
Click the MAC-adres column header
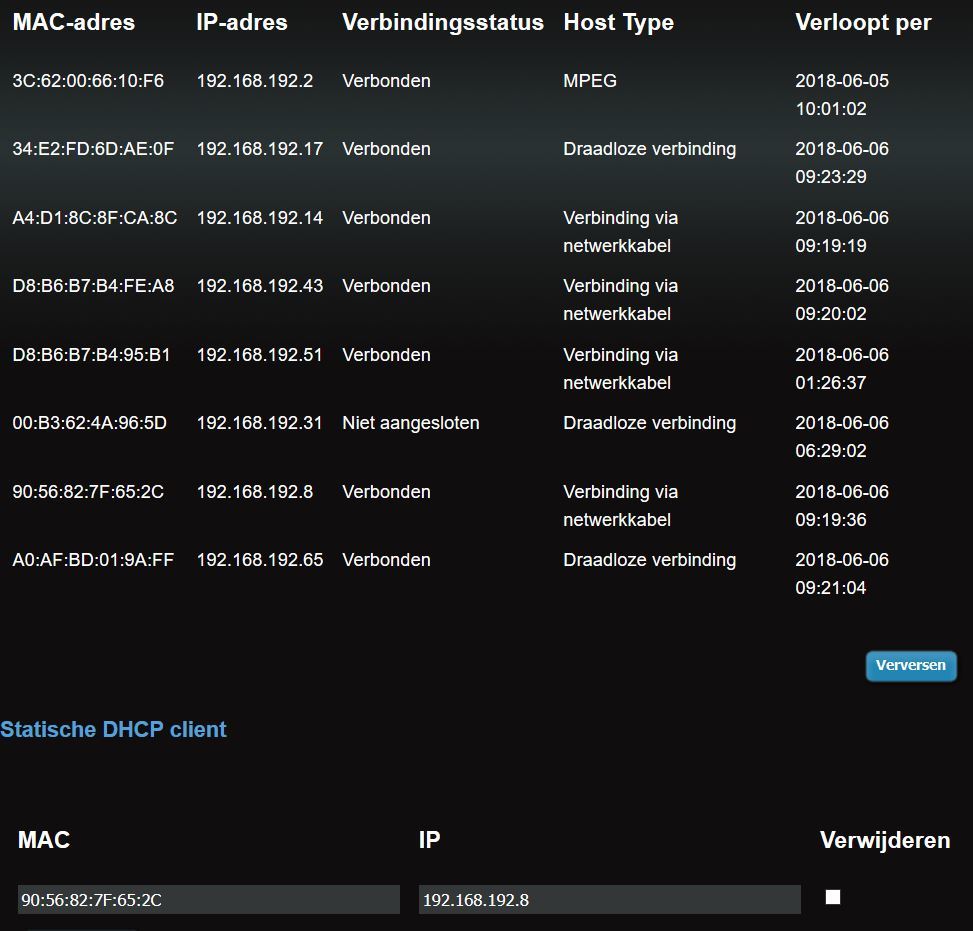(x=73, y=22)
